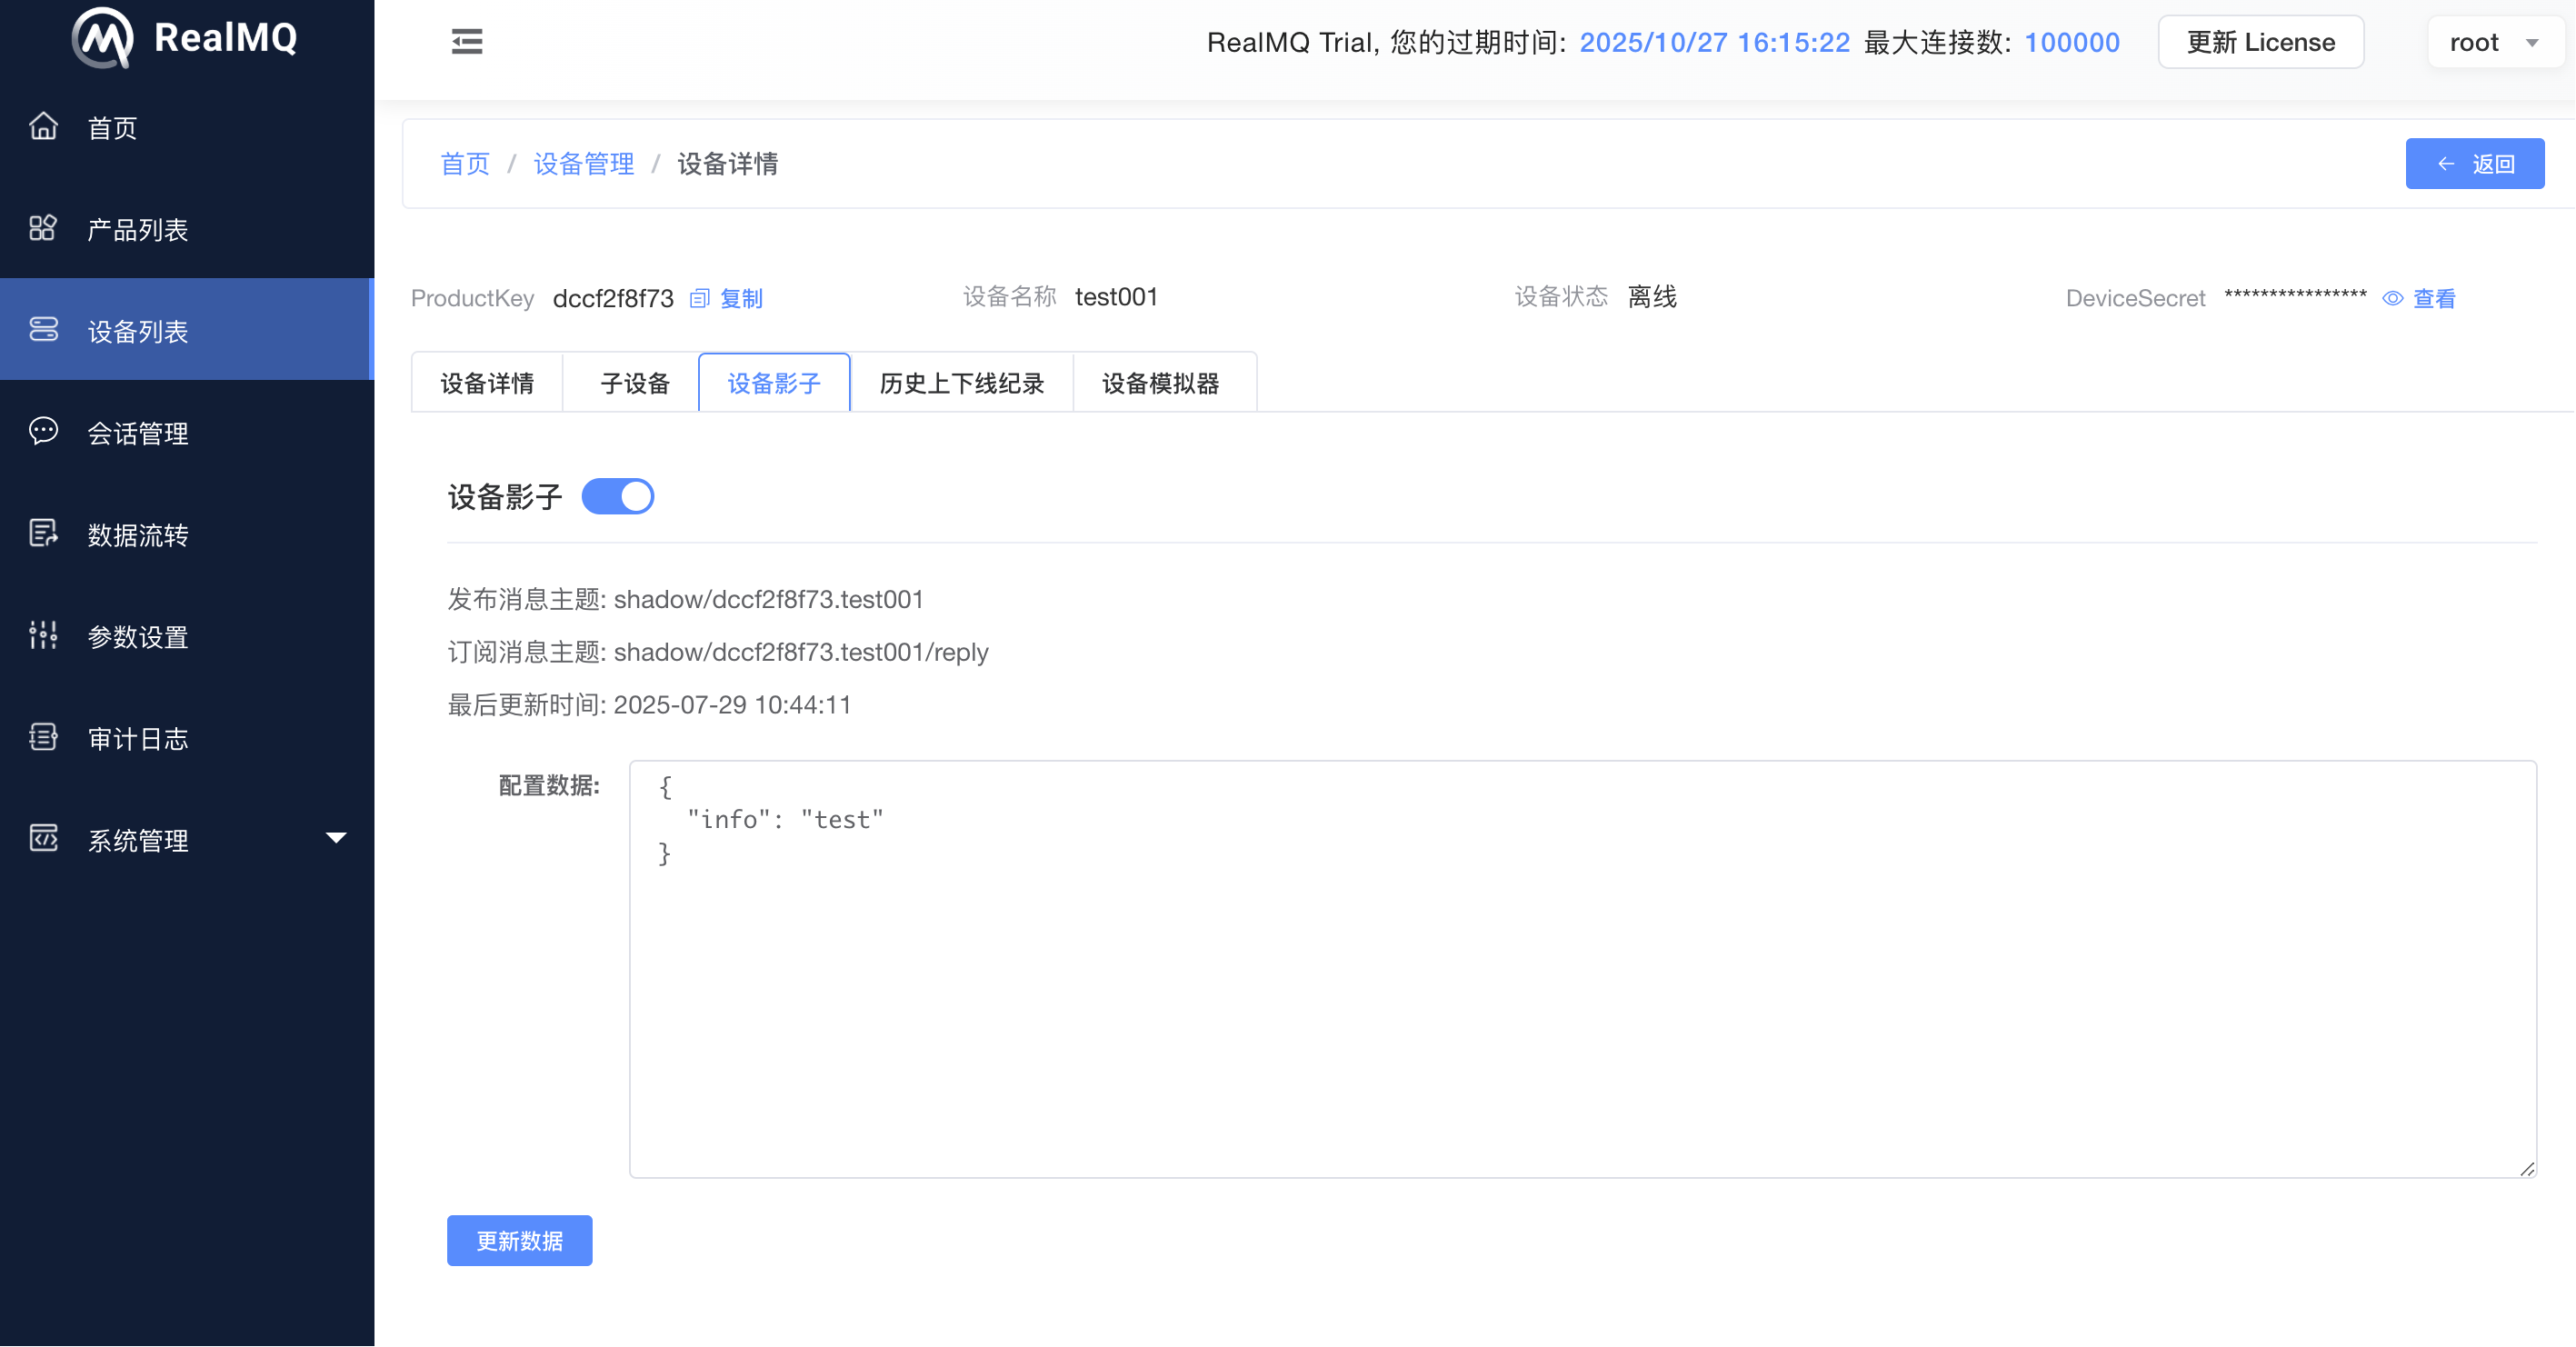This screenshot has width=2576, height=1347.
Task: Click the session management chat icon
Action: pyautogui.click(x=43, y=432)
